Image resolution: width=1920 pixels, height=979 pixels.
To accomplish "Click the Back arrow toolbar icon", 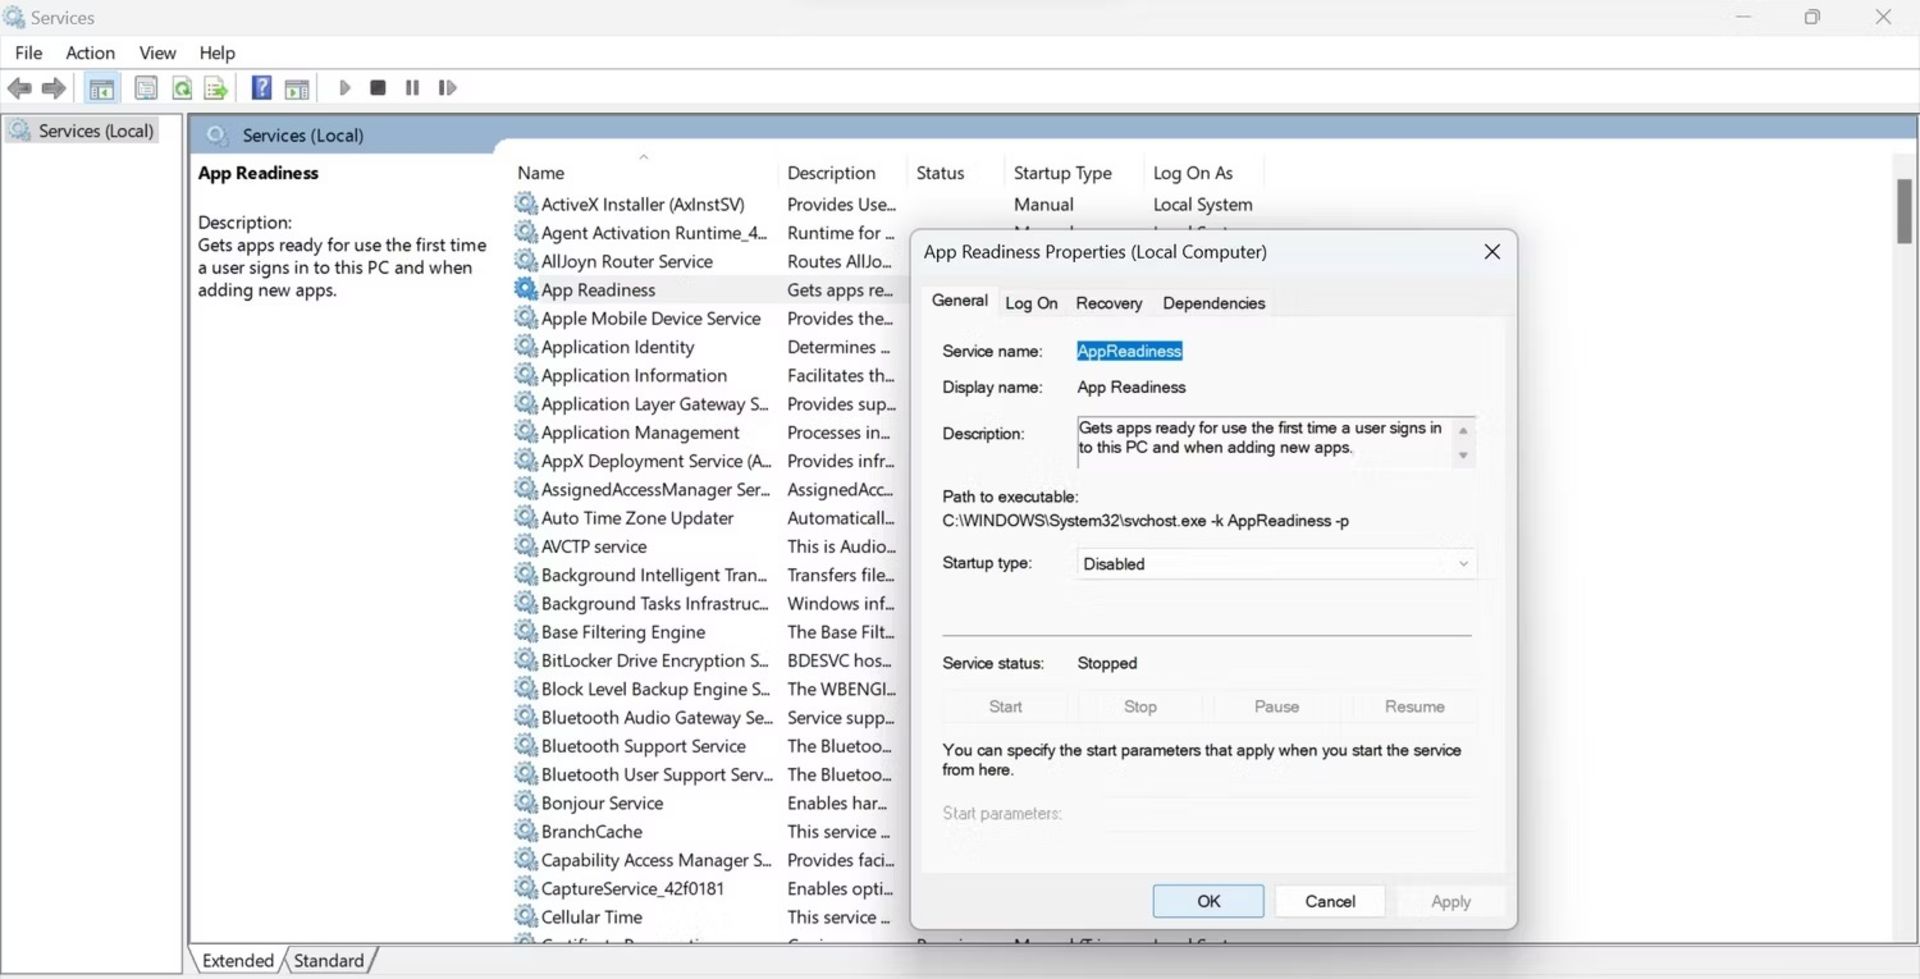I will pos(19,89).
